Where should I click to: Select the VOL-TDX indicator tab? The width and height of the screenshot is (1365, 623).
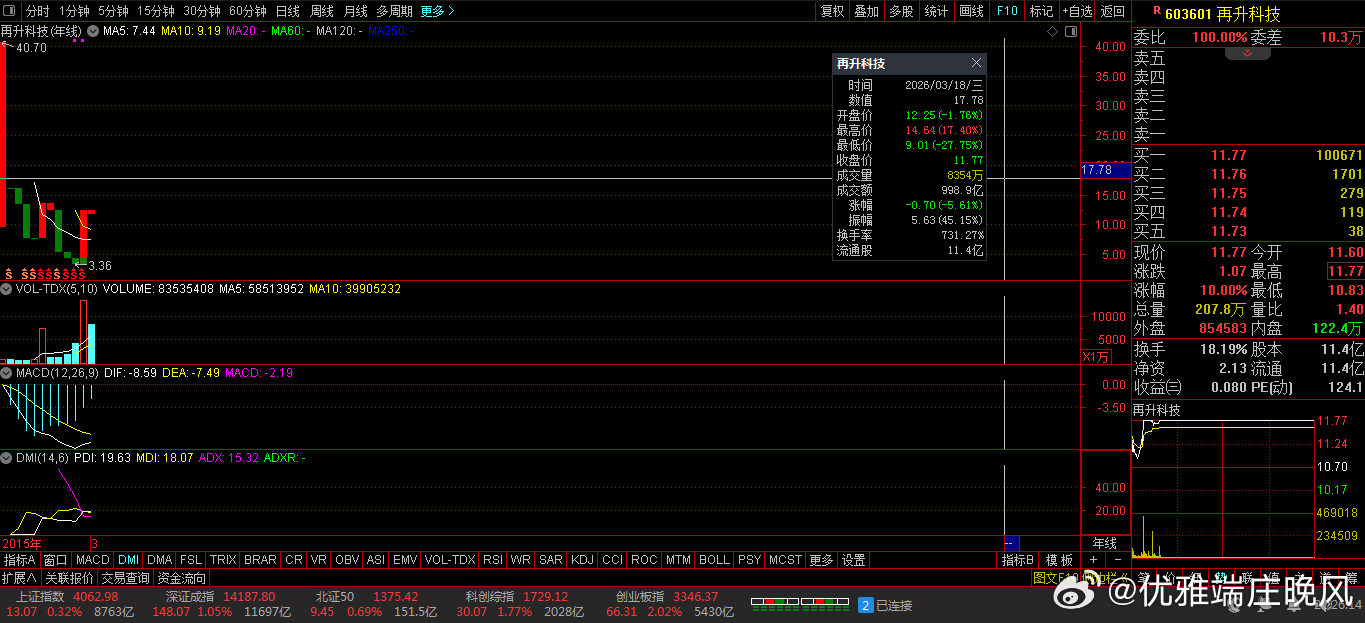450,560
